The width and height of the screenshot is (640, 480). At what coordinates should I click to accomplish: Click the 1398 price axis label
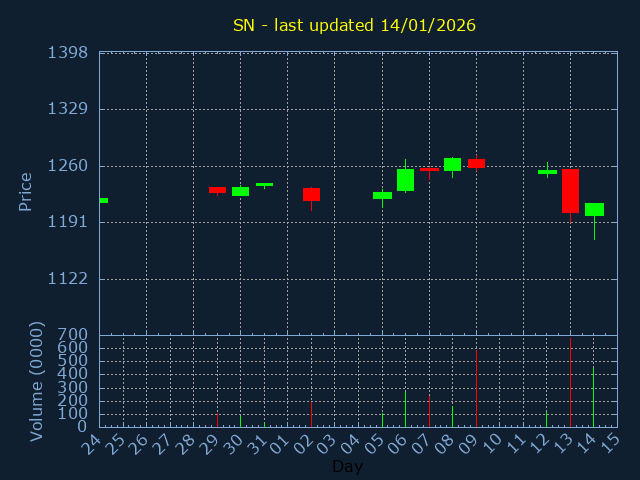pyautogui.click(x=68, y=52)
